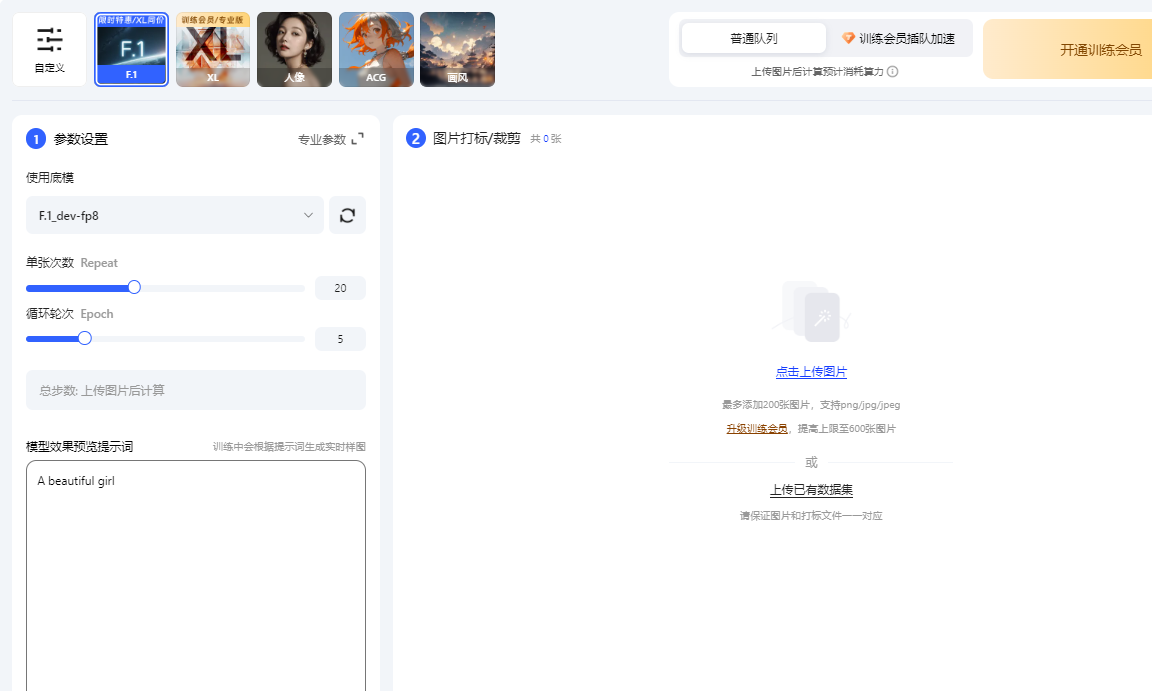Click the 点击上传图片 upload link
Viewport: 1152px width, 691px height.
[811, 371]
